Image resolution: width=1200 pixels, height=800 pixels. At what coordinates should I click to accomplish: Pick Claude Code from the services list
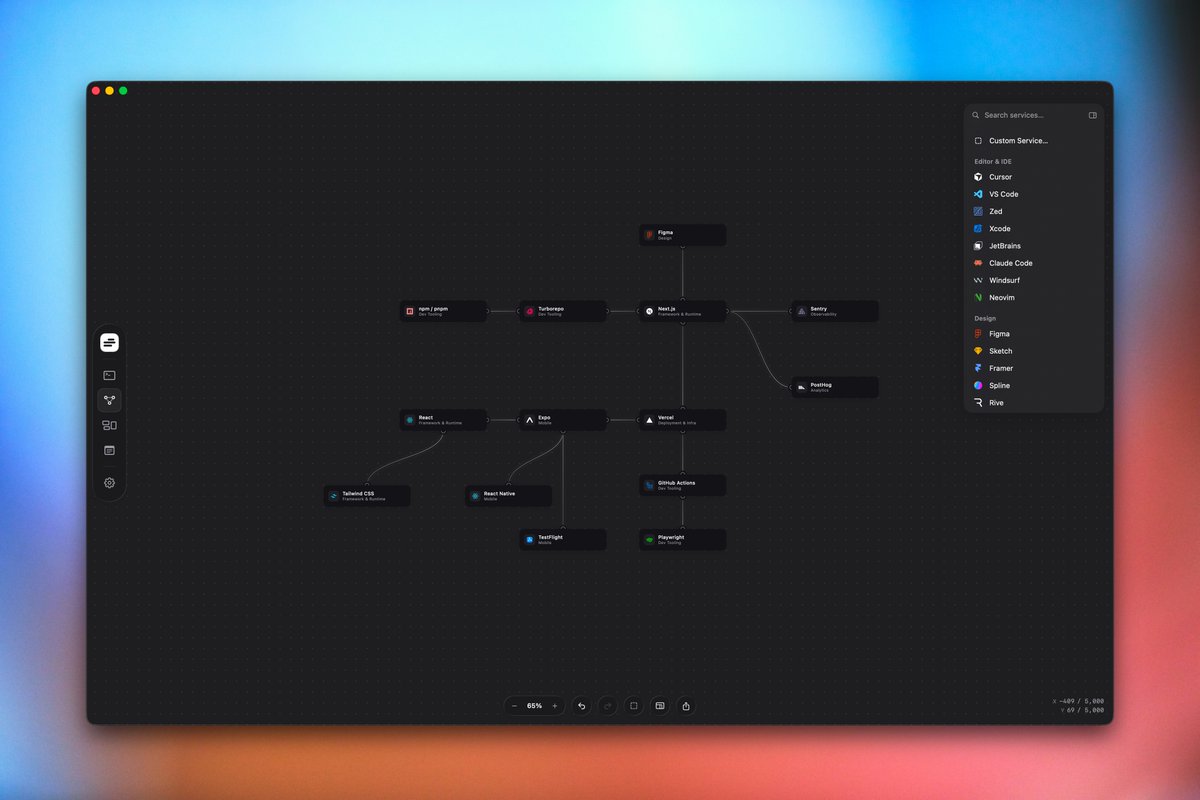pos(1034,263)
